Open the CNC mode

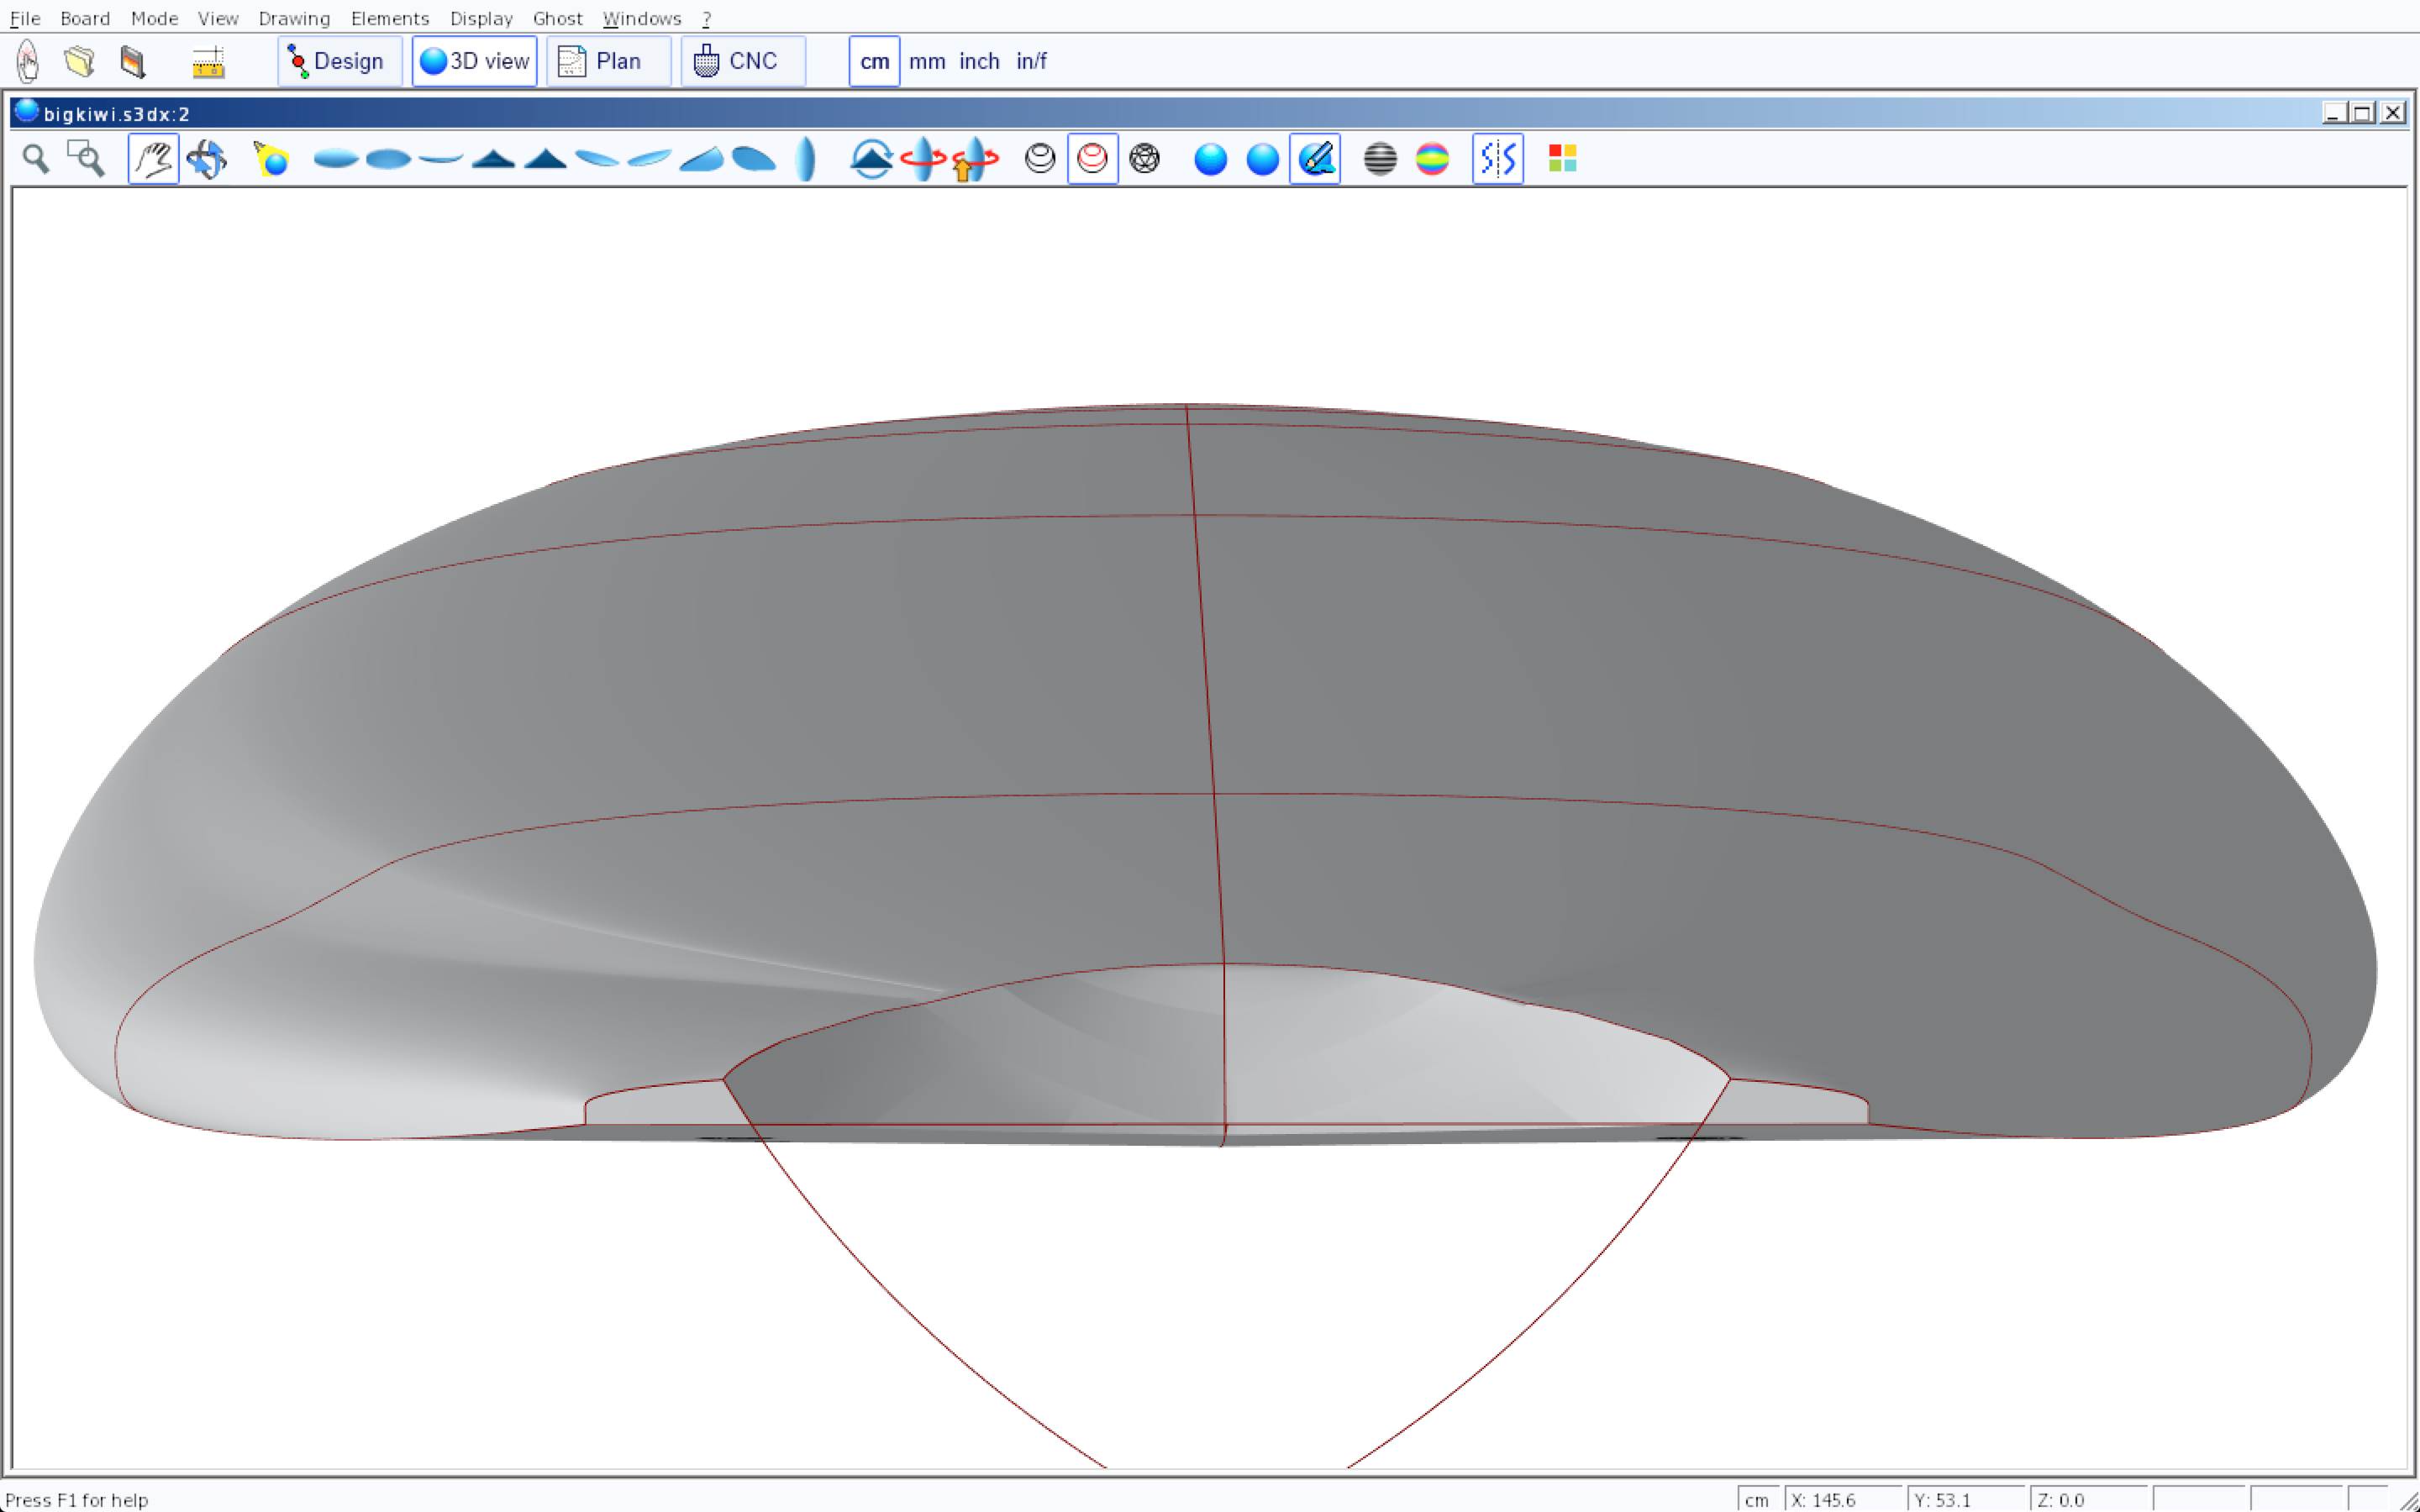click(x=742, y=62)
